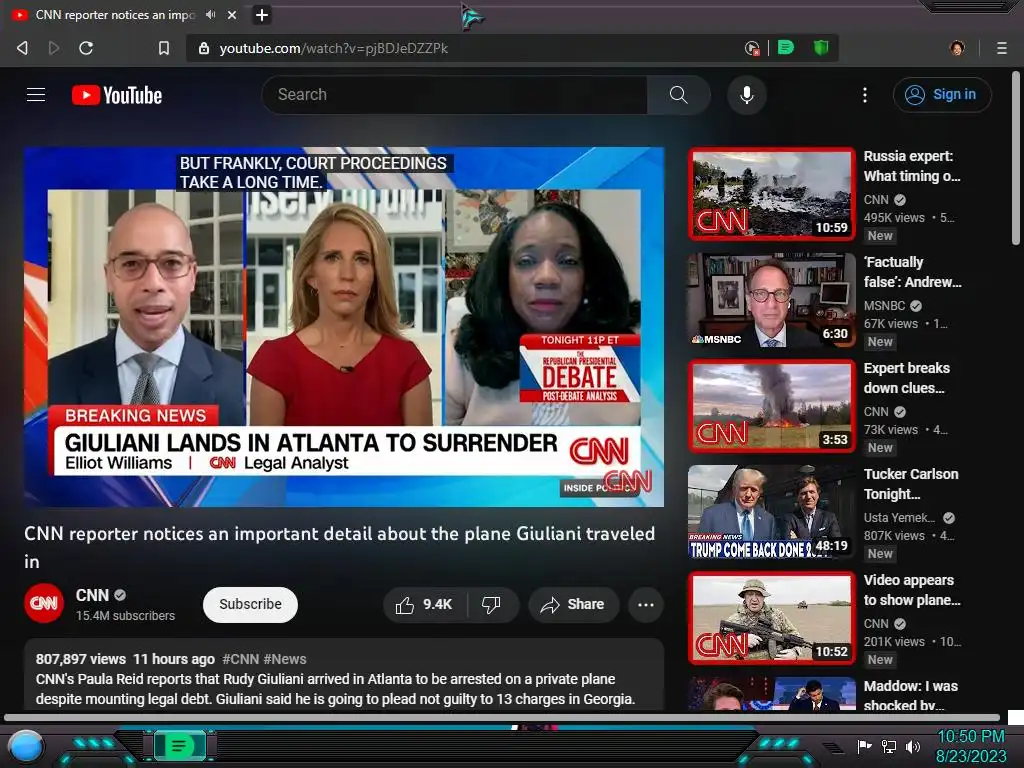This screenshot has height=768, width=1024.
Task: Click 'Video appears to show plane' title
Action: point(912,590)
